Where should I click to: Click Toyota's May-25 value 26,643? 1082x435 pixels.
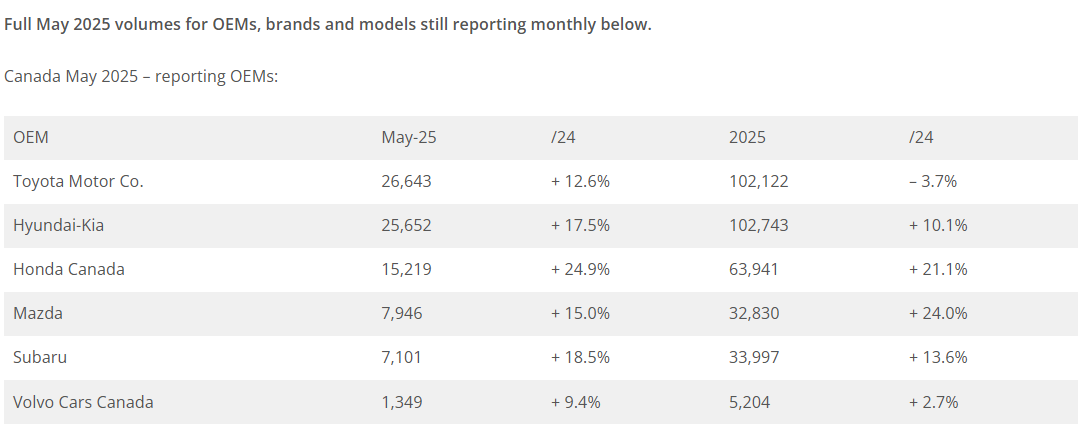click(x=406, y=182)
